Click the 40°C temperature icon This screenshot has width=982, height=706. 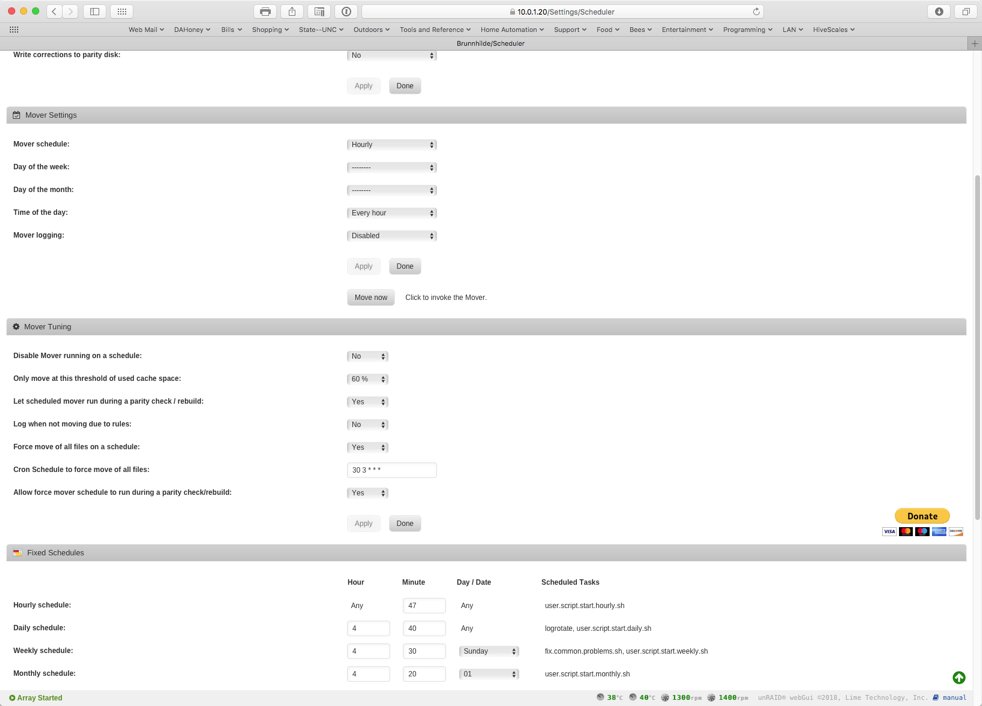click(x=633, y=697)
